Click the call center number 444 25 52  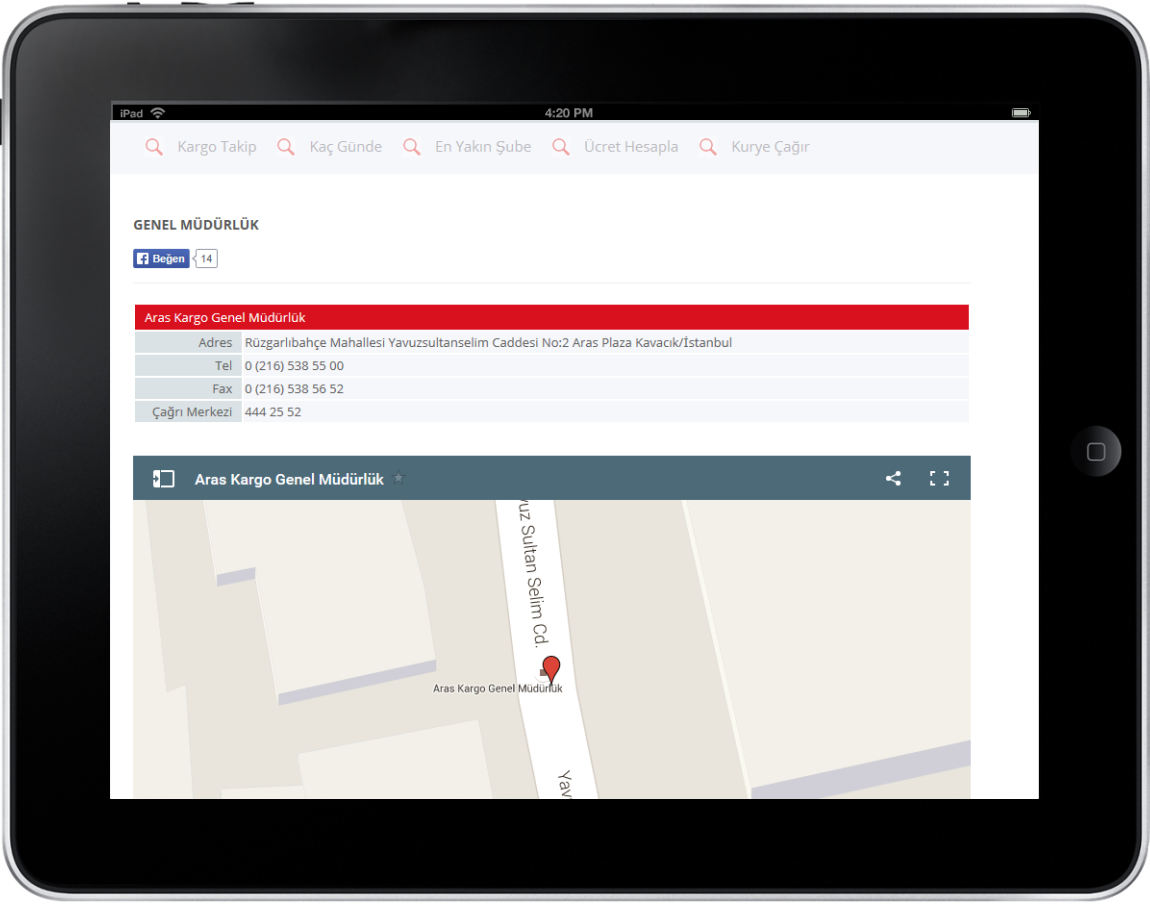[x=273, y=412]
